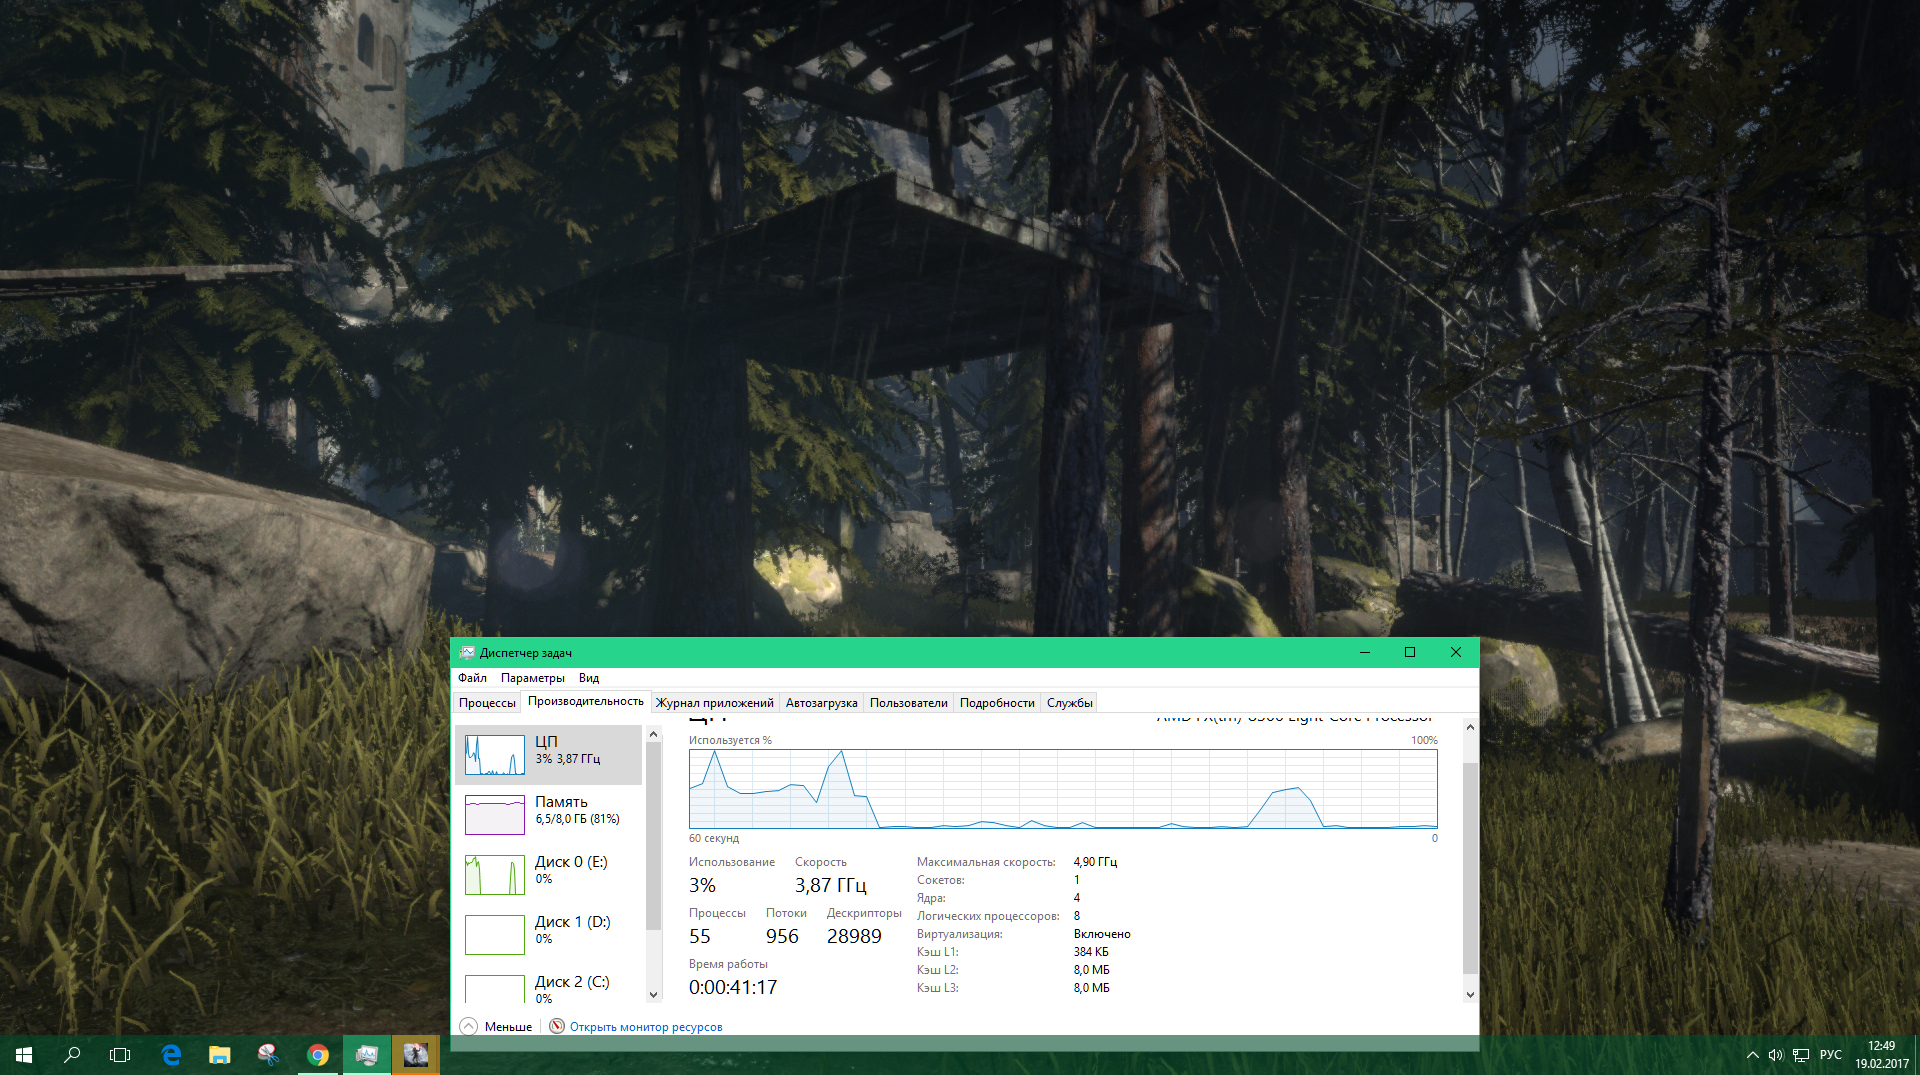Open network status in system tray
Screen dimensions: 1920x1075
1801,1055
